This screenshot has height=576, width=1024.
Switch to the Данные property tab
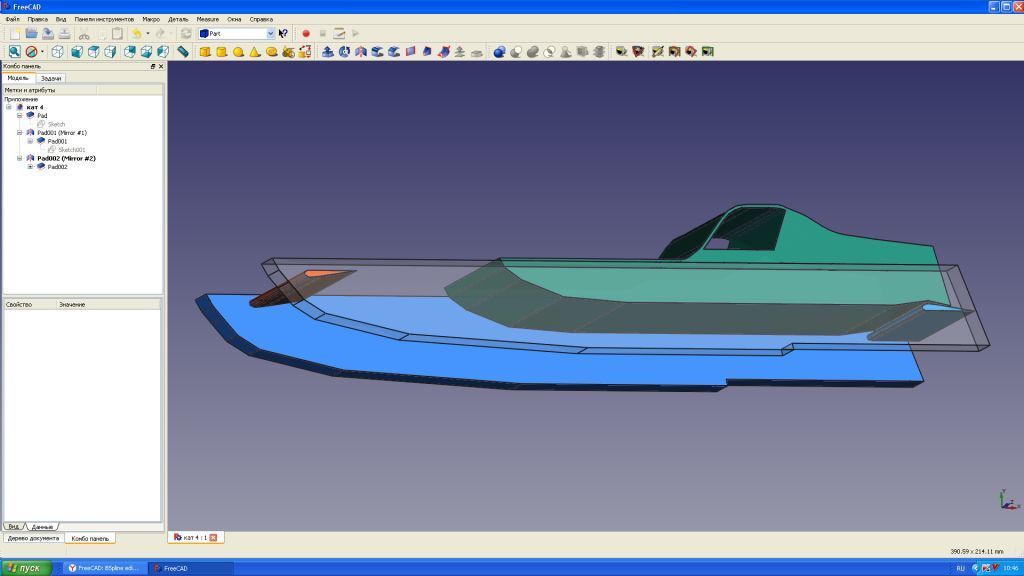[x=42, y=526]
